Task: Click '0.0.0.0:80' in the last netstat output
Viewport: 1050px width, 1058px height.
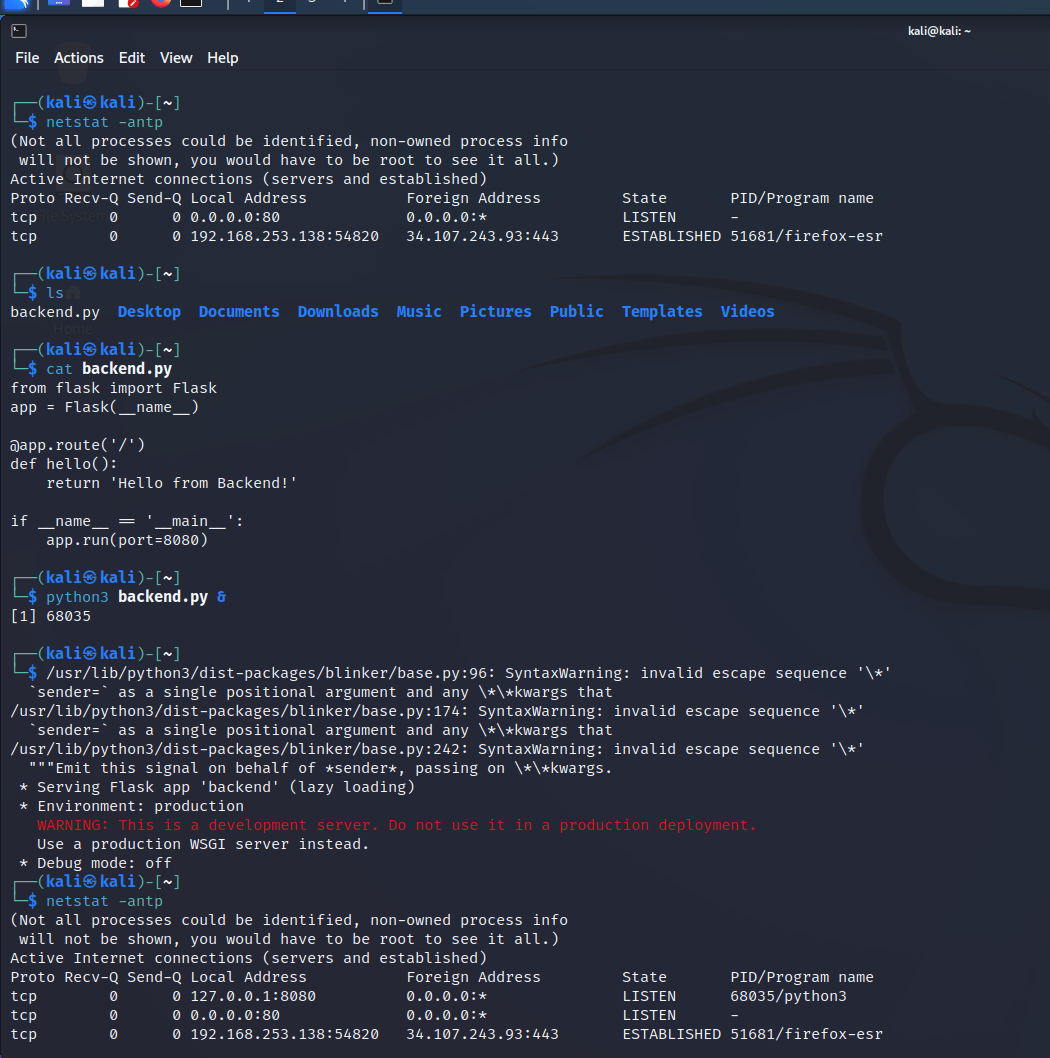Action: pos(235,1015)
